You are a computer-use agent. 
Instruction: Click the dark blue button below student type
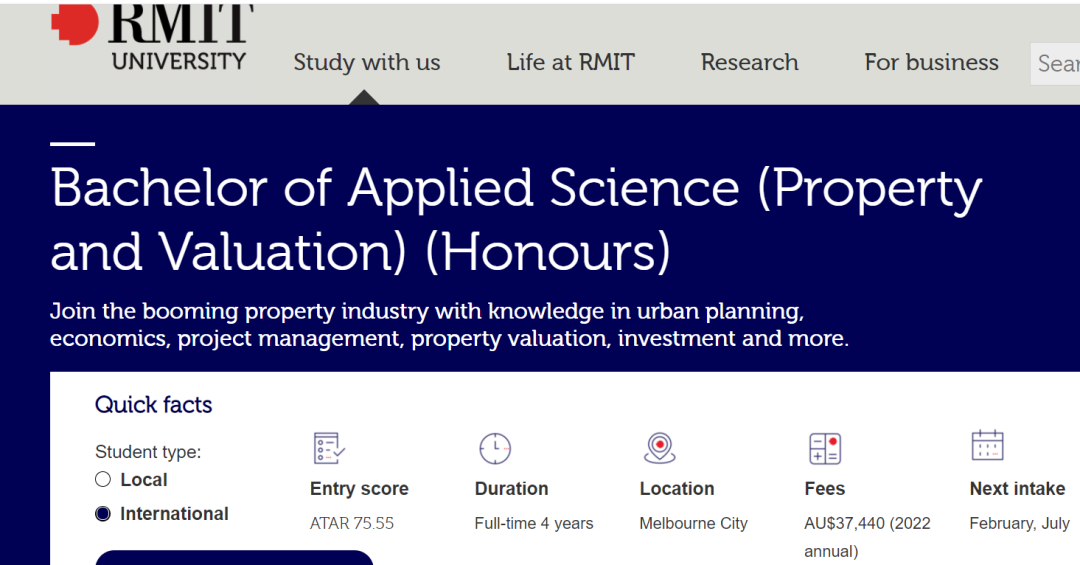click(x=234, y=558)
